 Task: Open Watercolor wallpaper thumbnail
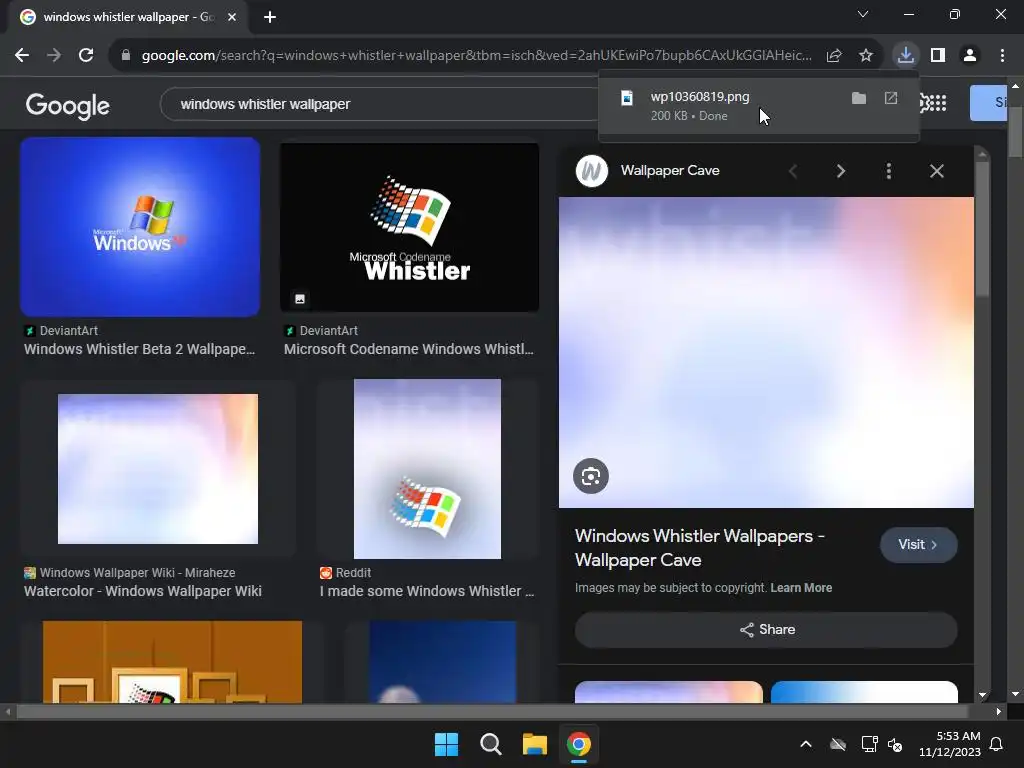[x=157, y=468]
